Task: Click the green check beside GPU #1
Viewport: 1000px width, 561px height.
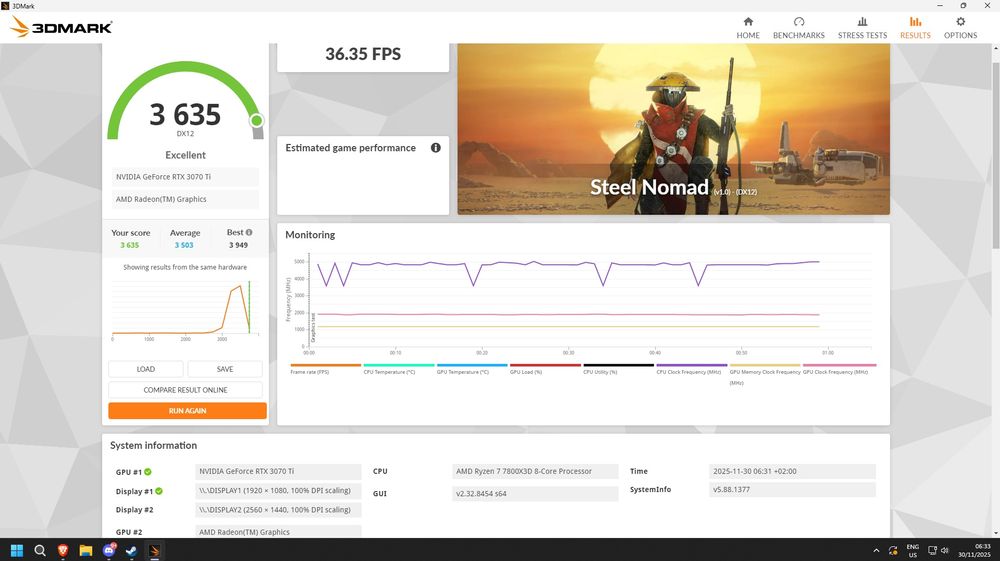Action: click(x=148, y=472)
